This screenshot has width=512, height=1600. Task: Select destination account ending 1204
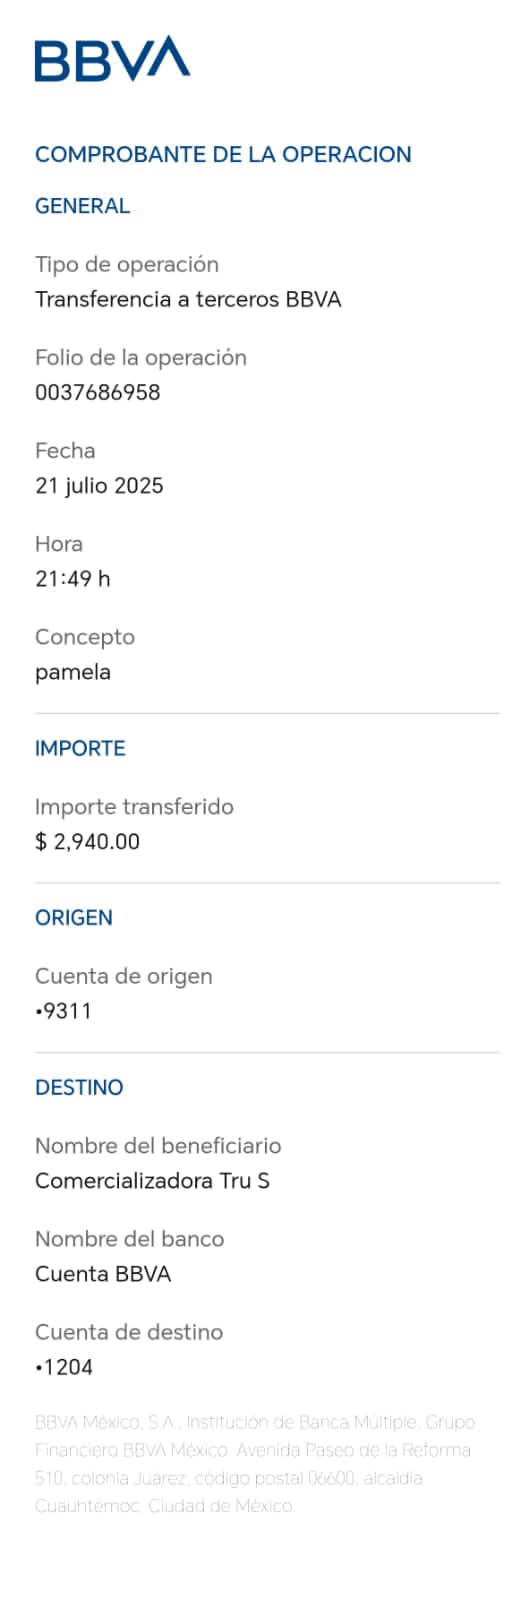pyautogui.click(x=64, y=1367)
